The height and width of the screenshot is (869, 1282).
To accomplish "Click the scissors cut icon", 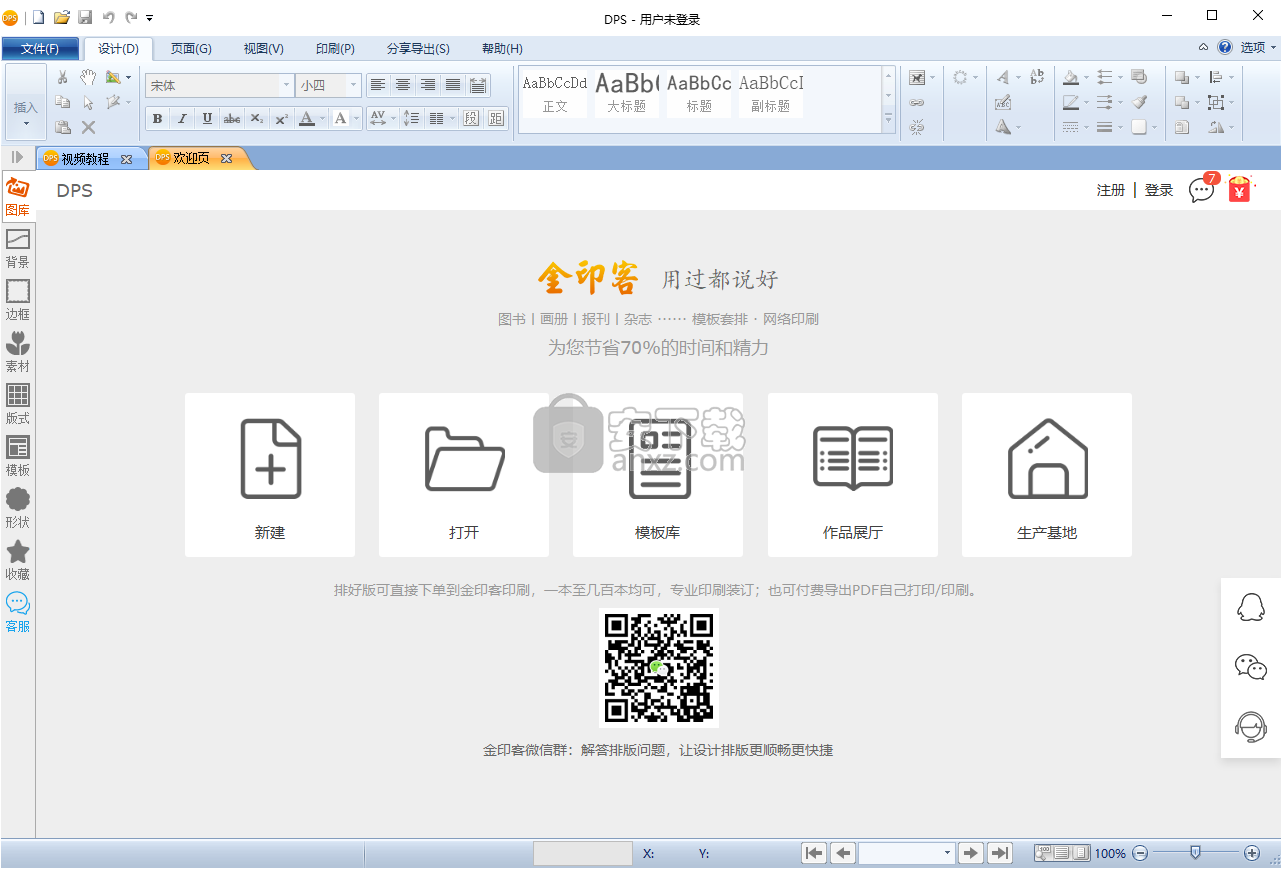I will pyautogui.click(x=62, y=77).
